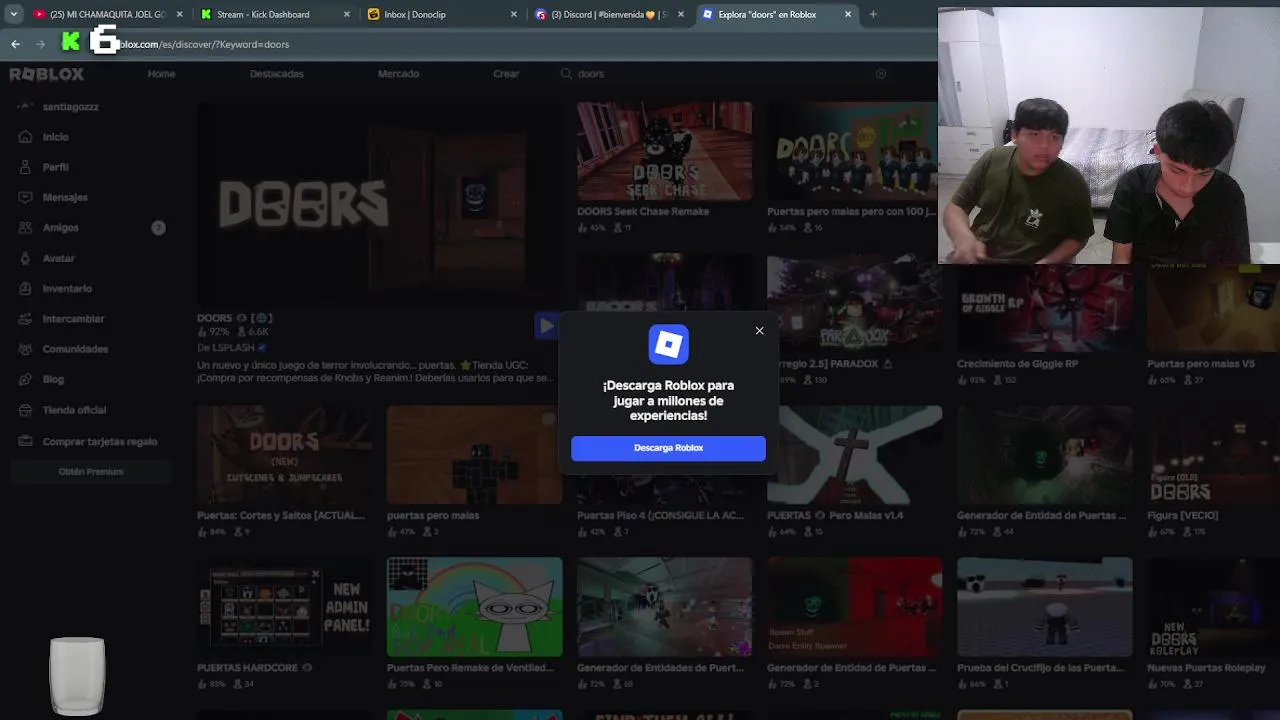This screenshot has height=720, width=1280.
Task: Open the Figura [VECIO] game thumbnail
Action: point(1213,455)
